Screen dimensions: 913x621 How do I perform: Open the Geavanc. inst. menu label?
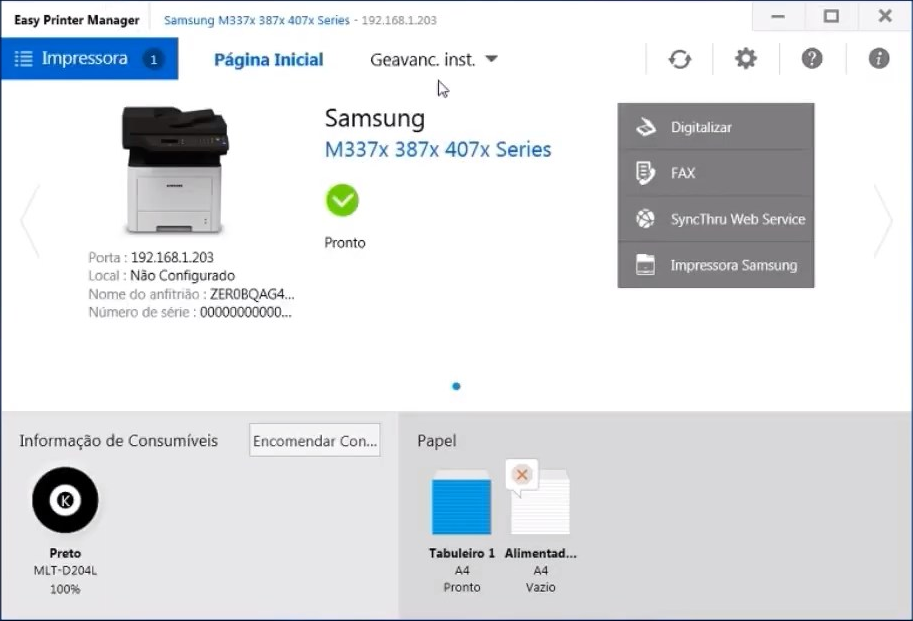coord(423,59)
